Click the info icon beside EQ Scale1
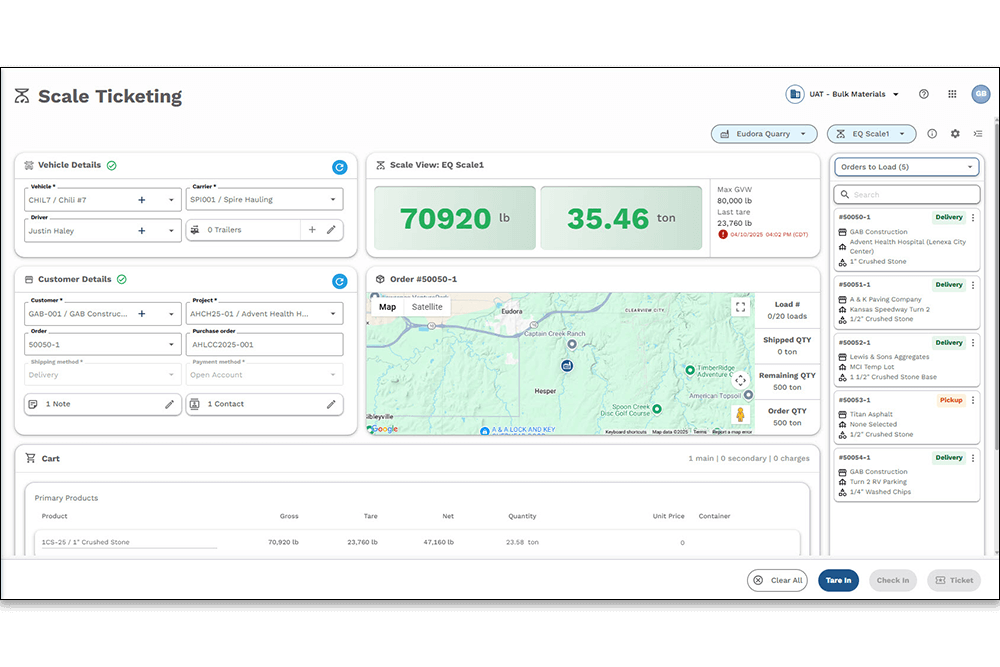This screenshot has width=1000, height=667. [932, 134]
